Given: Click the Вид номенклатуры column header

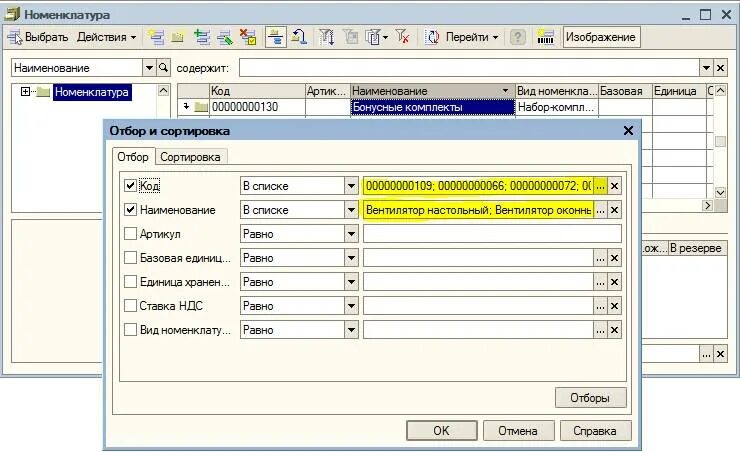Looking at the screenshot, I should [556, 91].
